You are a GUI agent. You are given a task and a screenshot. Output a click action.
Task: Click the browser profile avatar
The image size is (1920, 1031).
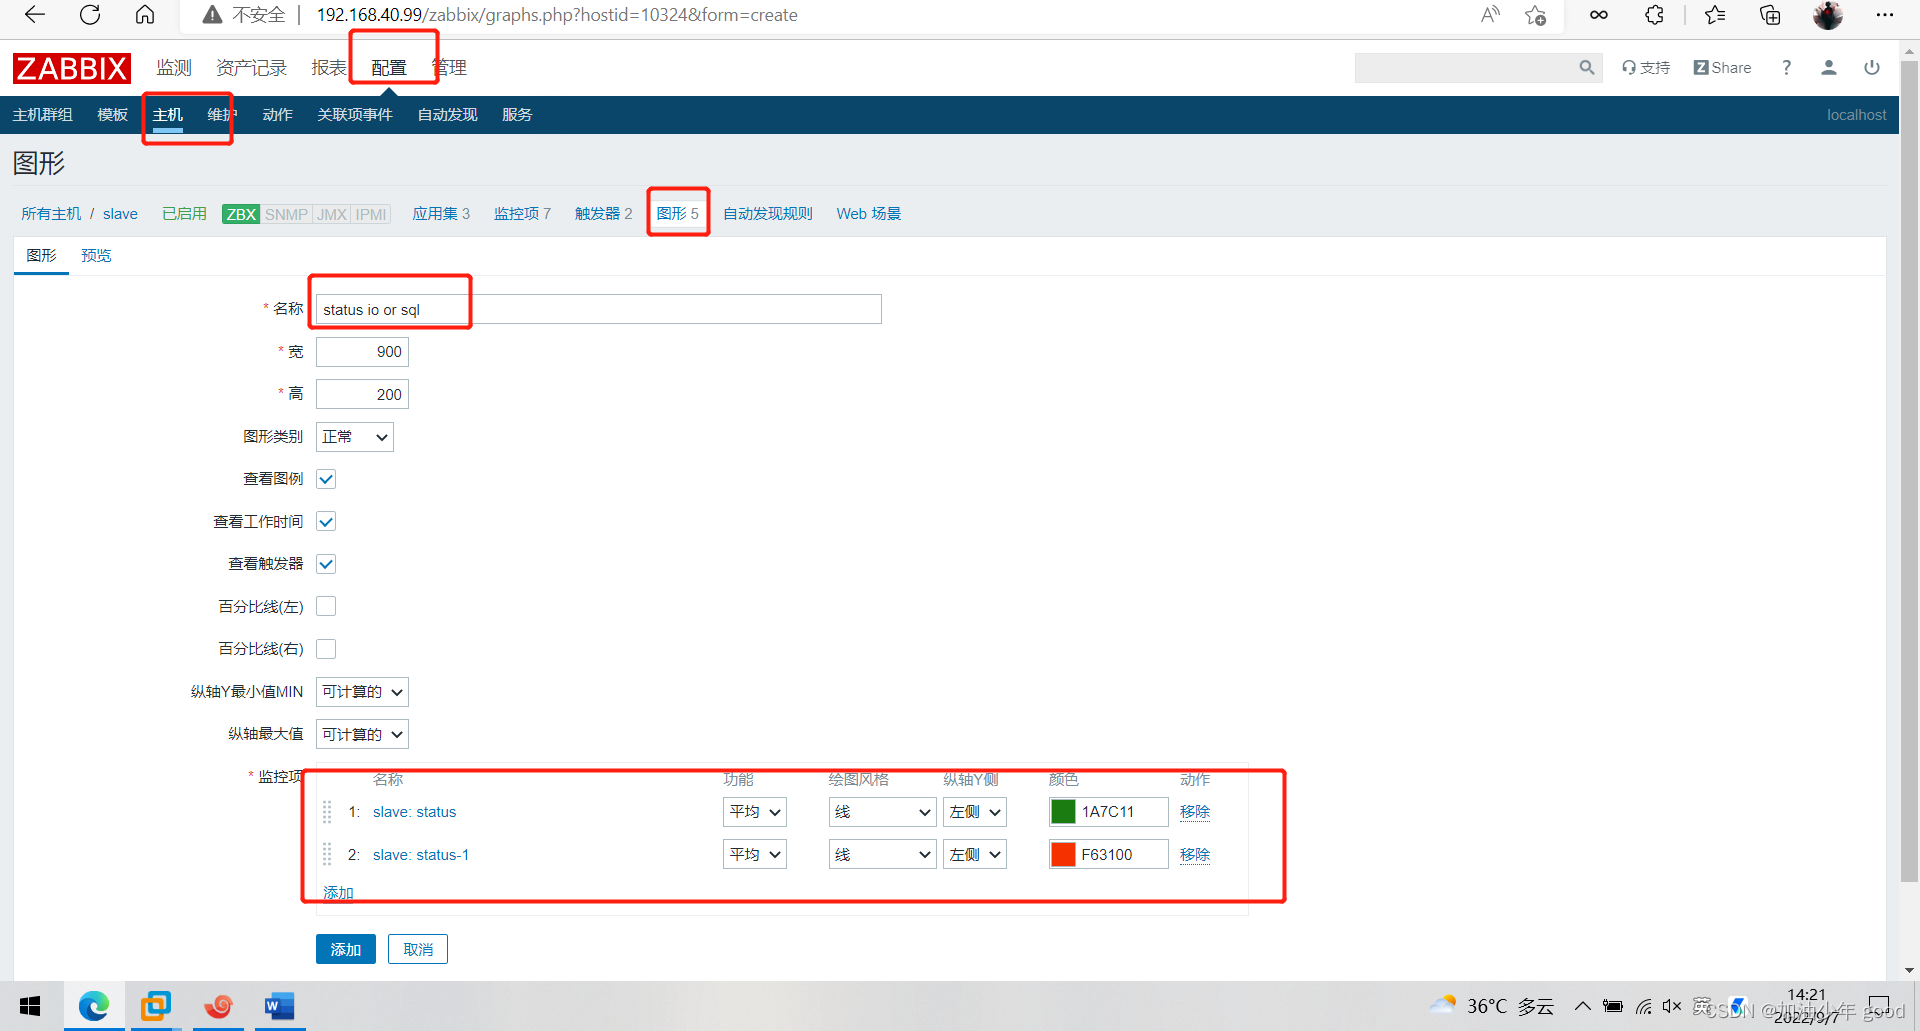(1828, 15)
